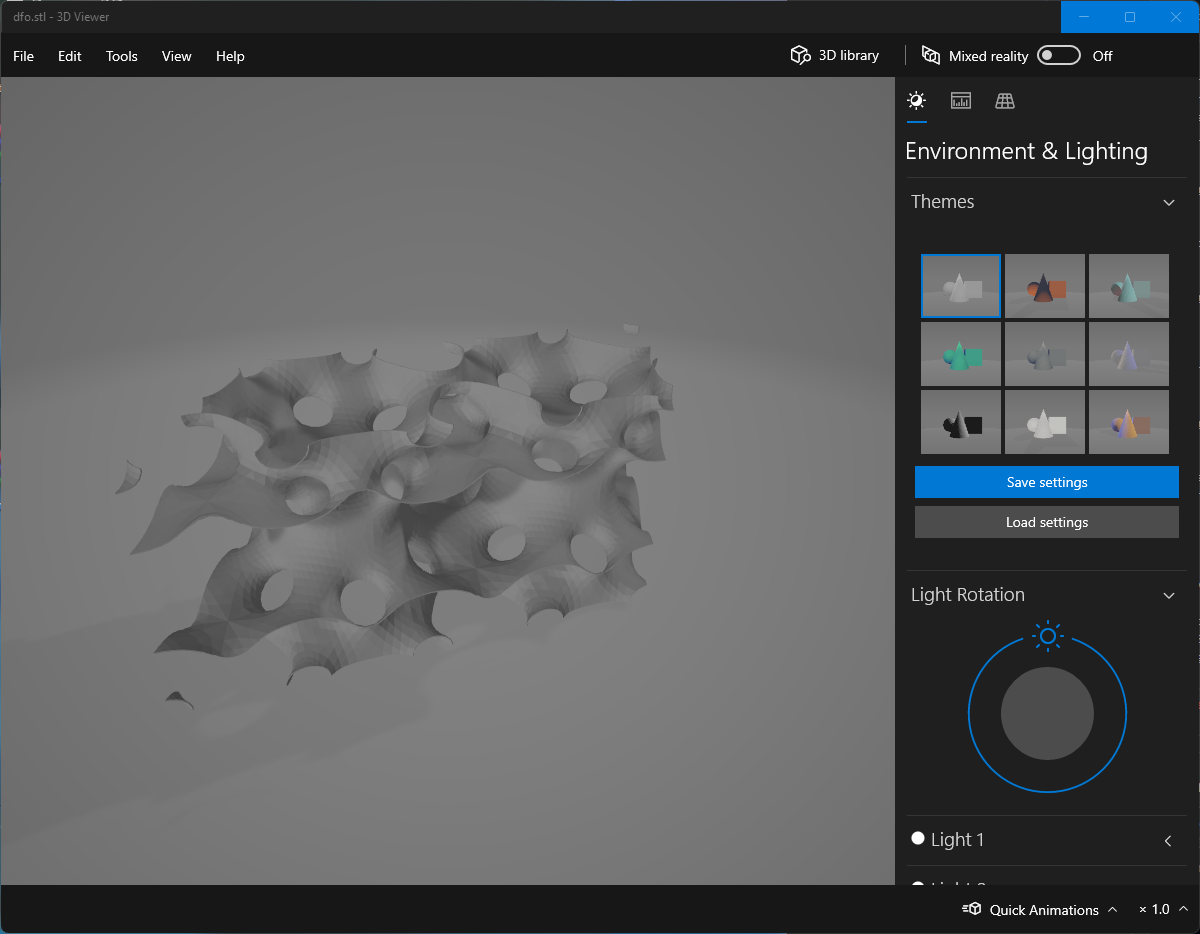Expand the Light 1 settings arrow
Screen dimensions: 1200x934
click(x=1168, y=841)
